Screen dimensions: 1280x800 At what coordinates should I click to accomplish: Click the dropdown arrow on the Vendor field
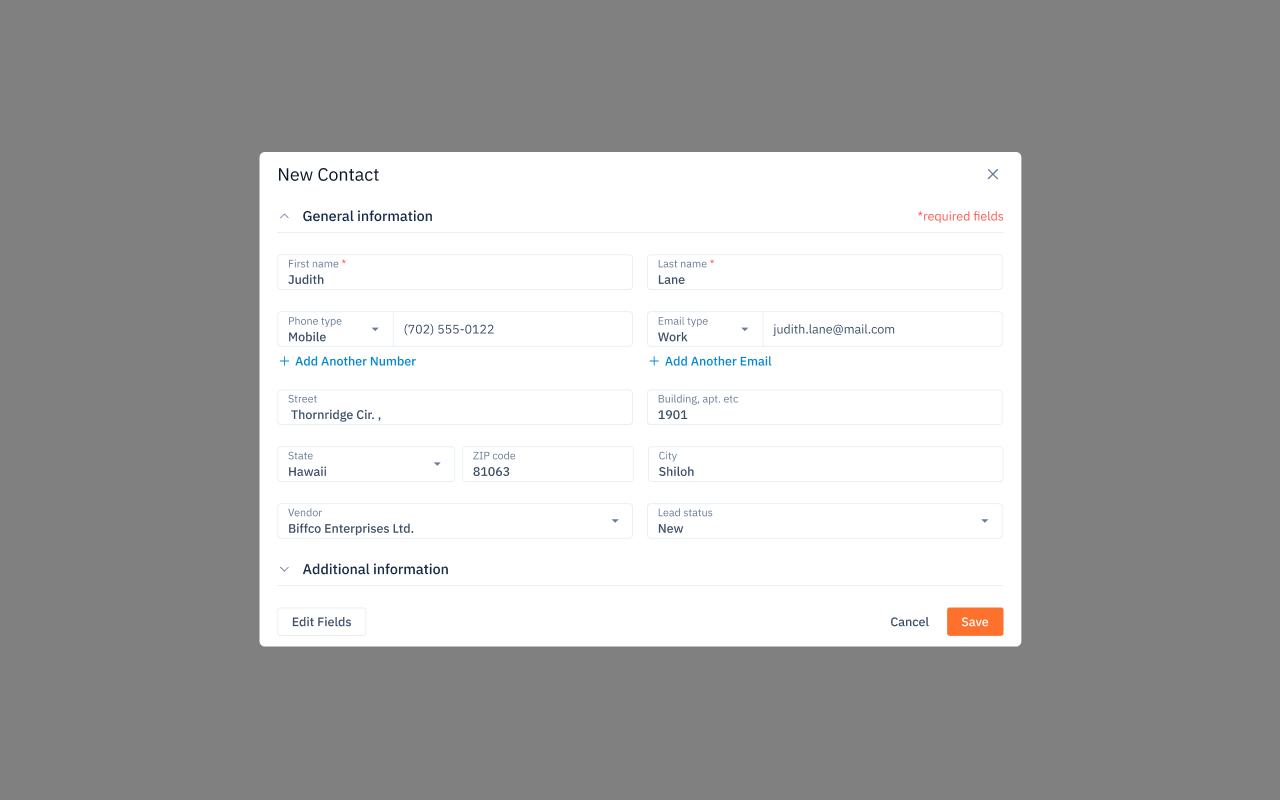click(614, 521)
